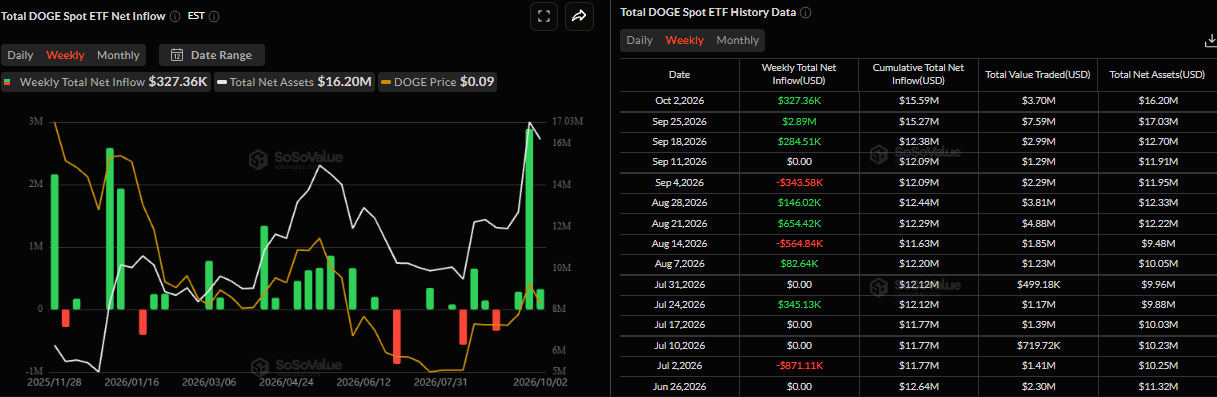
Task: Toggle Total Net Assets line series
Action: 294,82
